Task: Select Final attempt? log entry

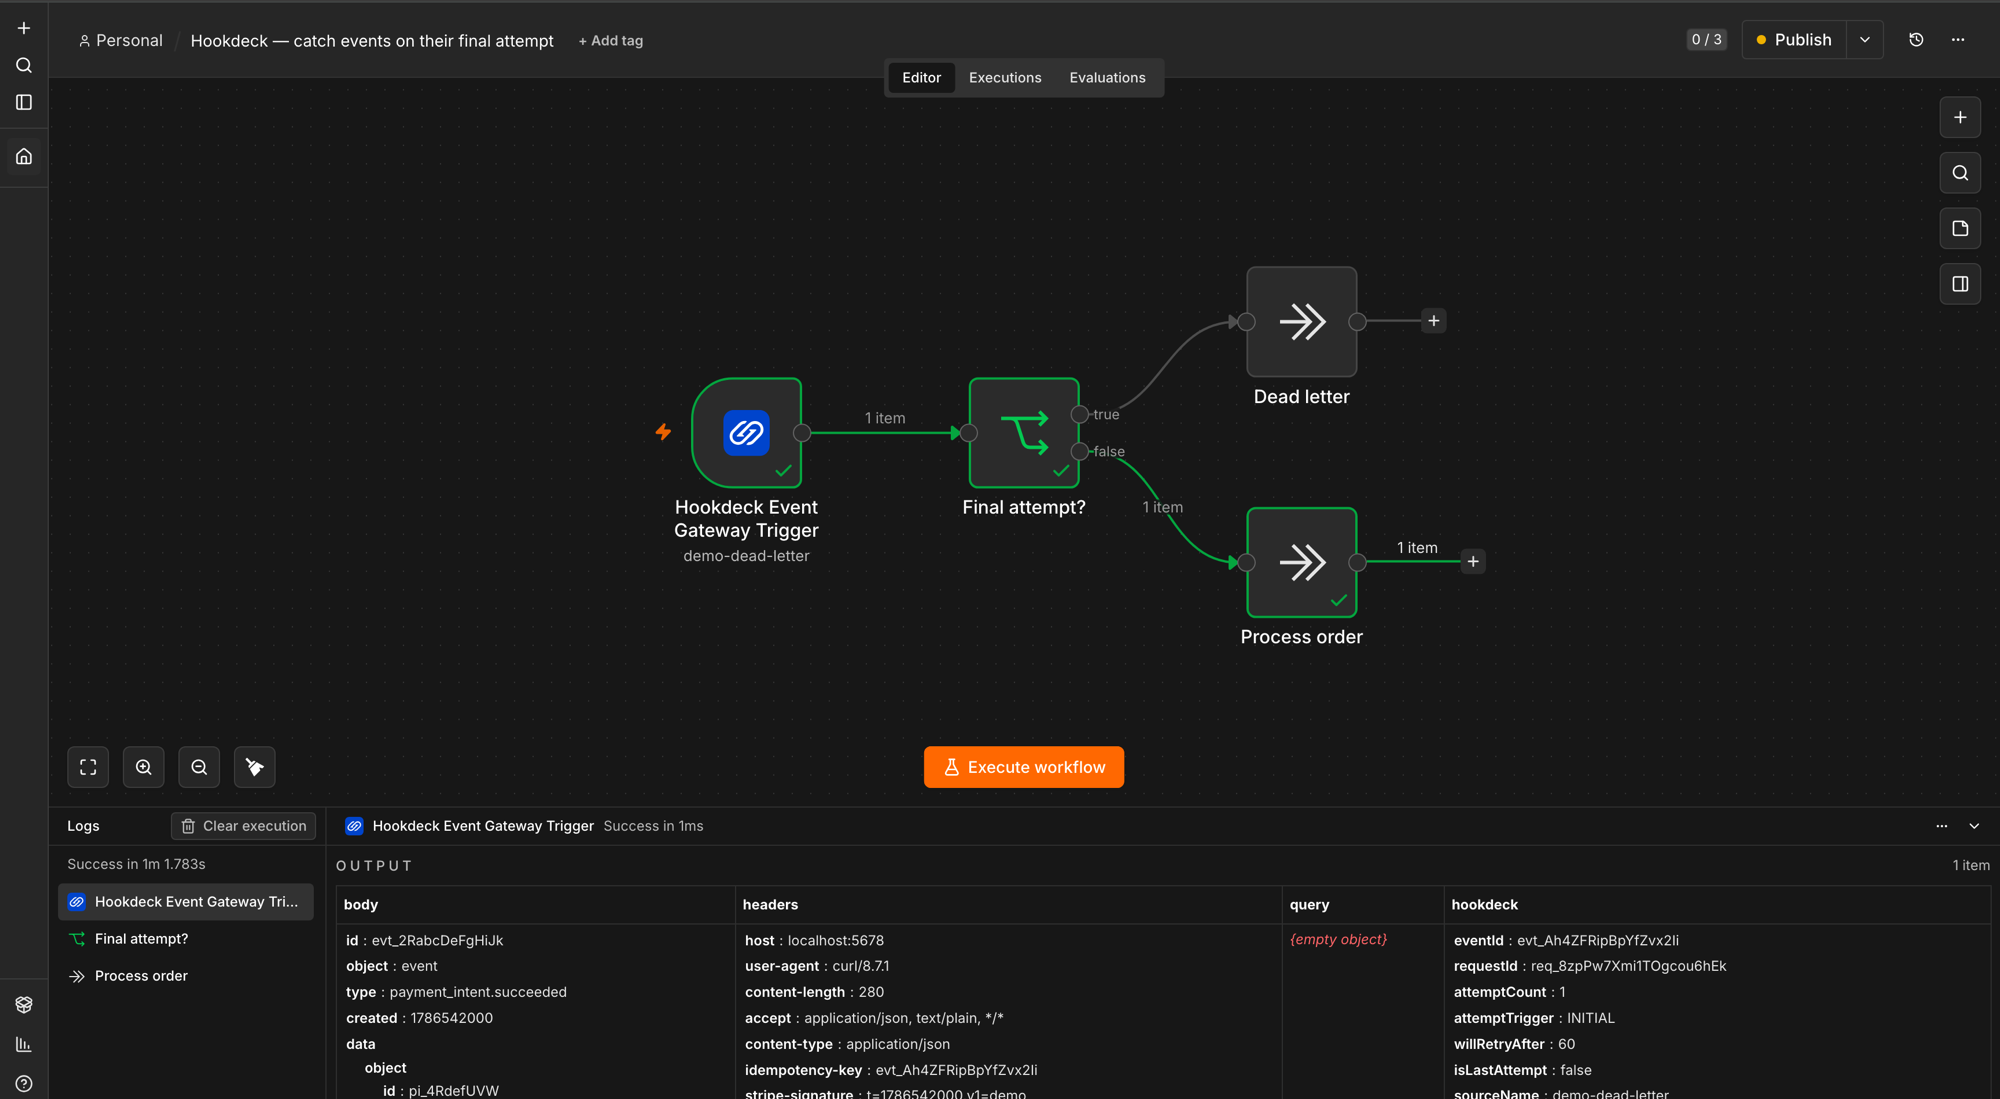Action: point(186,939)
